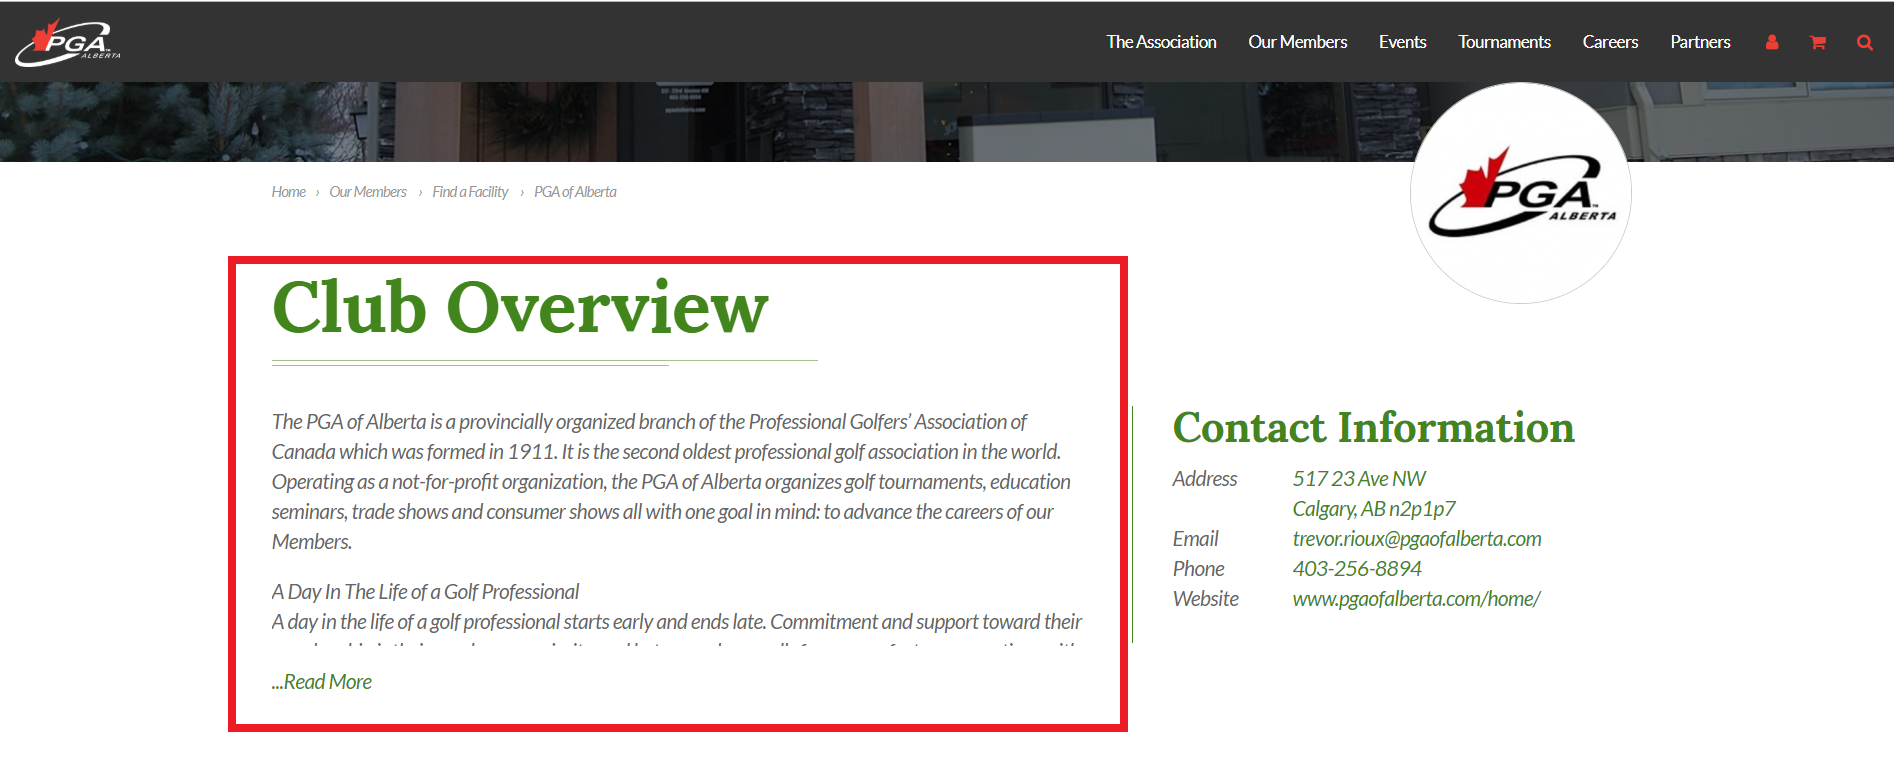Expand the Careers navigation item
1894x776 pixels.
(1610, 42)
